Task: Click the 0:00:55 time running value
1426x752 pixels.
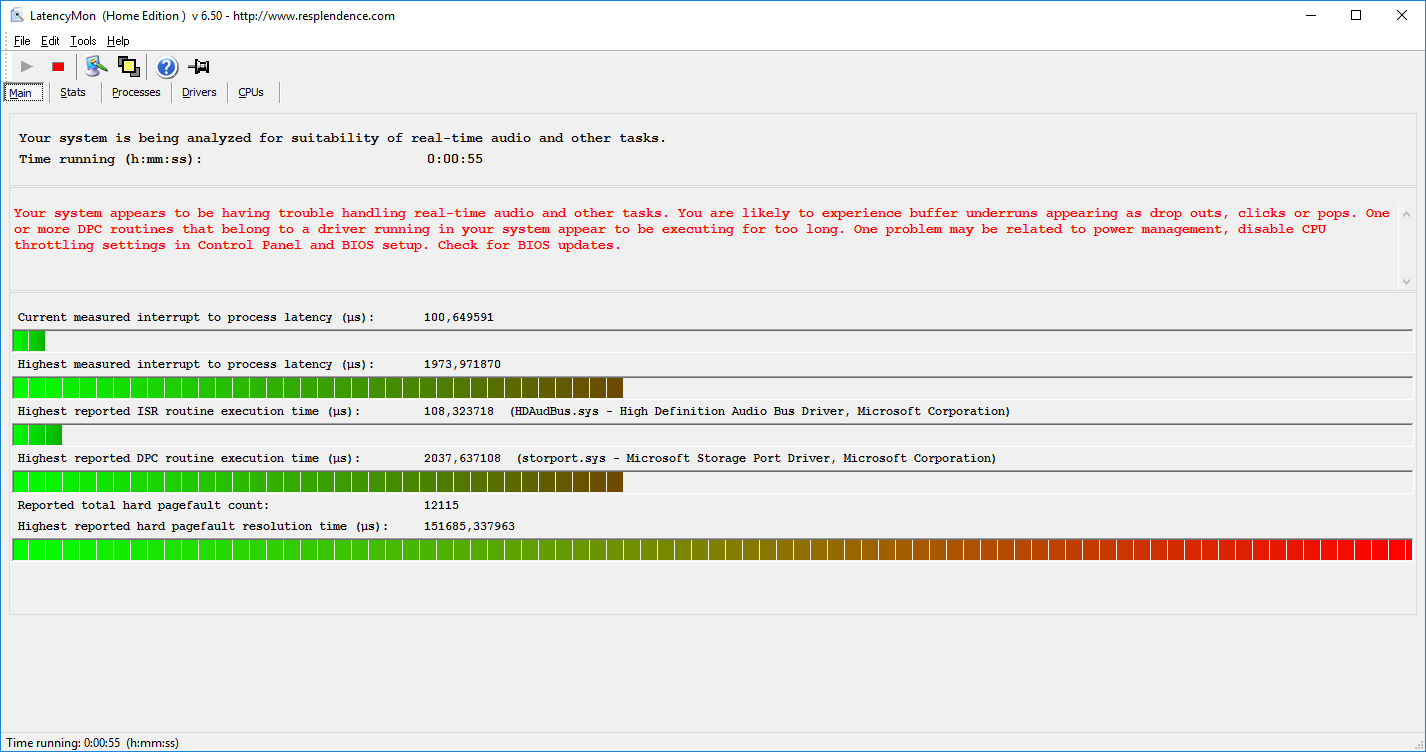Action: click(455, 159)
